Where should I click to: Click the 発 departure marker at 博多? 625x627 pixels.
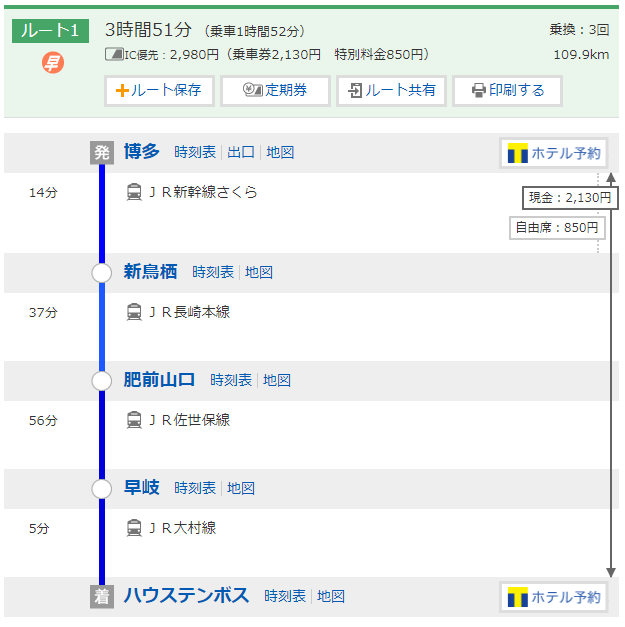click(102, 153)
